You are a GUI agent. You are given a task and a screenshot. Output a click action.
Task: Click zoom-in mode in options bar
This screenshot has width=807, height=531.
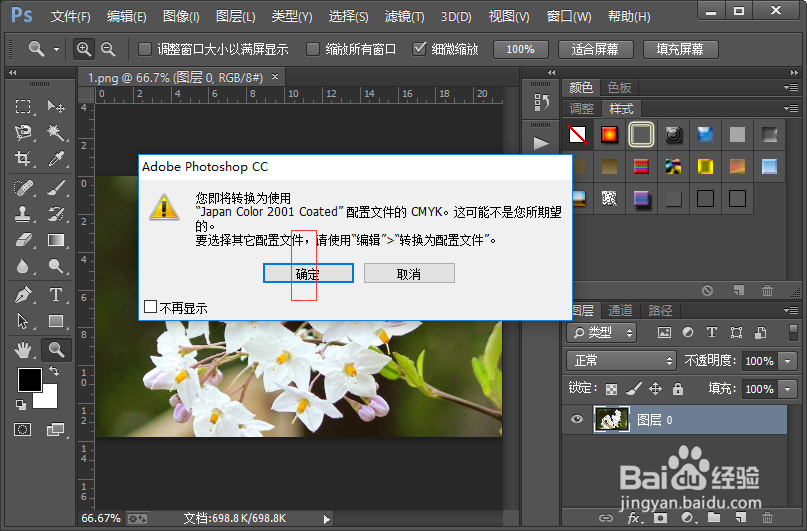[x=83, y=49]
